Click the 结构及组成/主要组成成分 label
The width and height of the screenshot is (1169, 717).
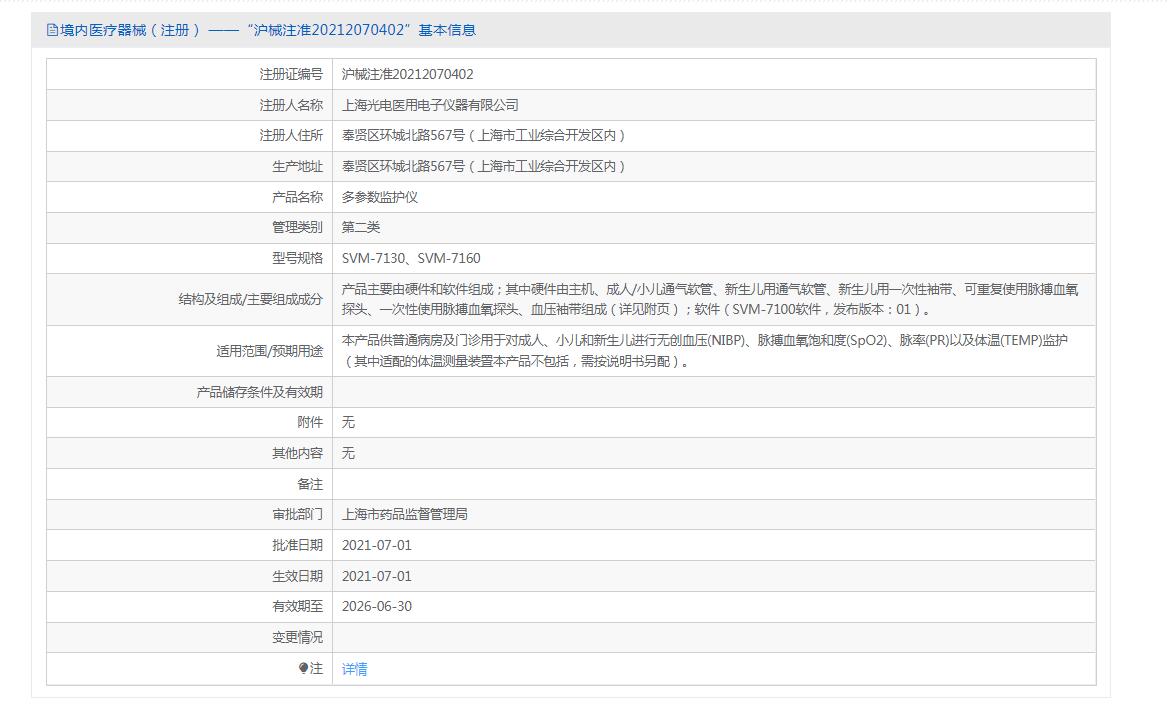[x=250, y=299]
